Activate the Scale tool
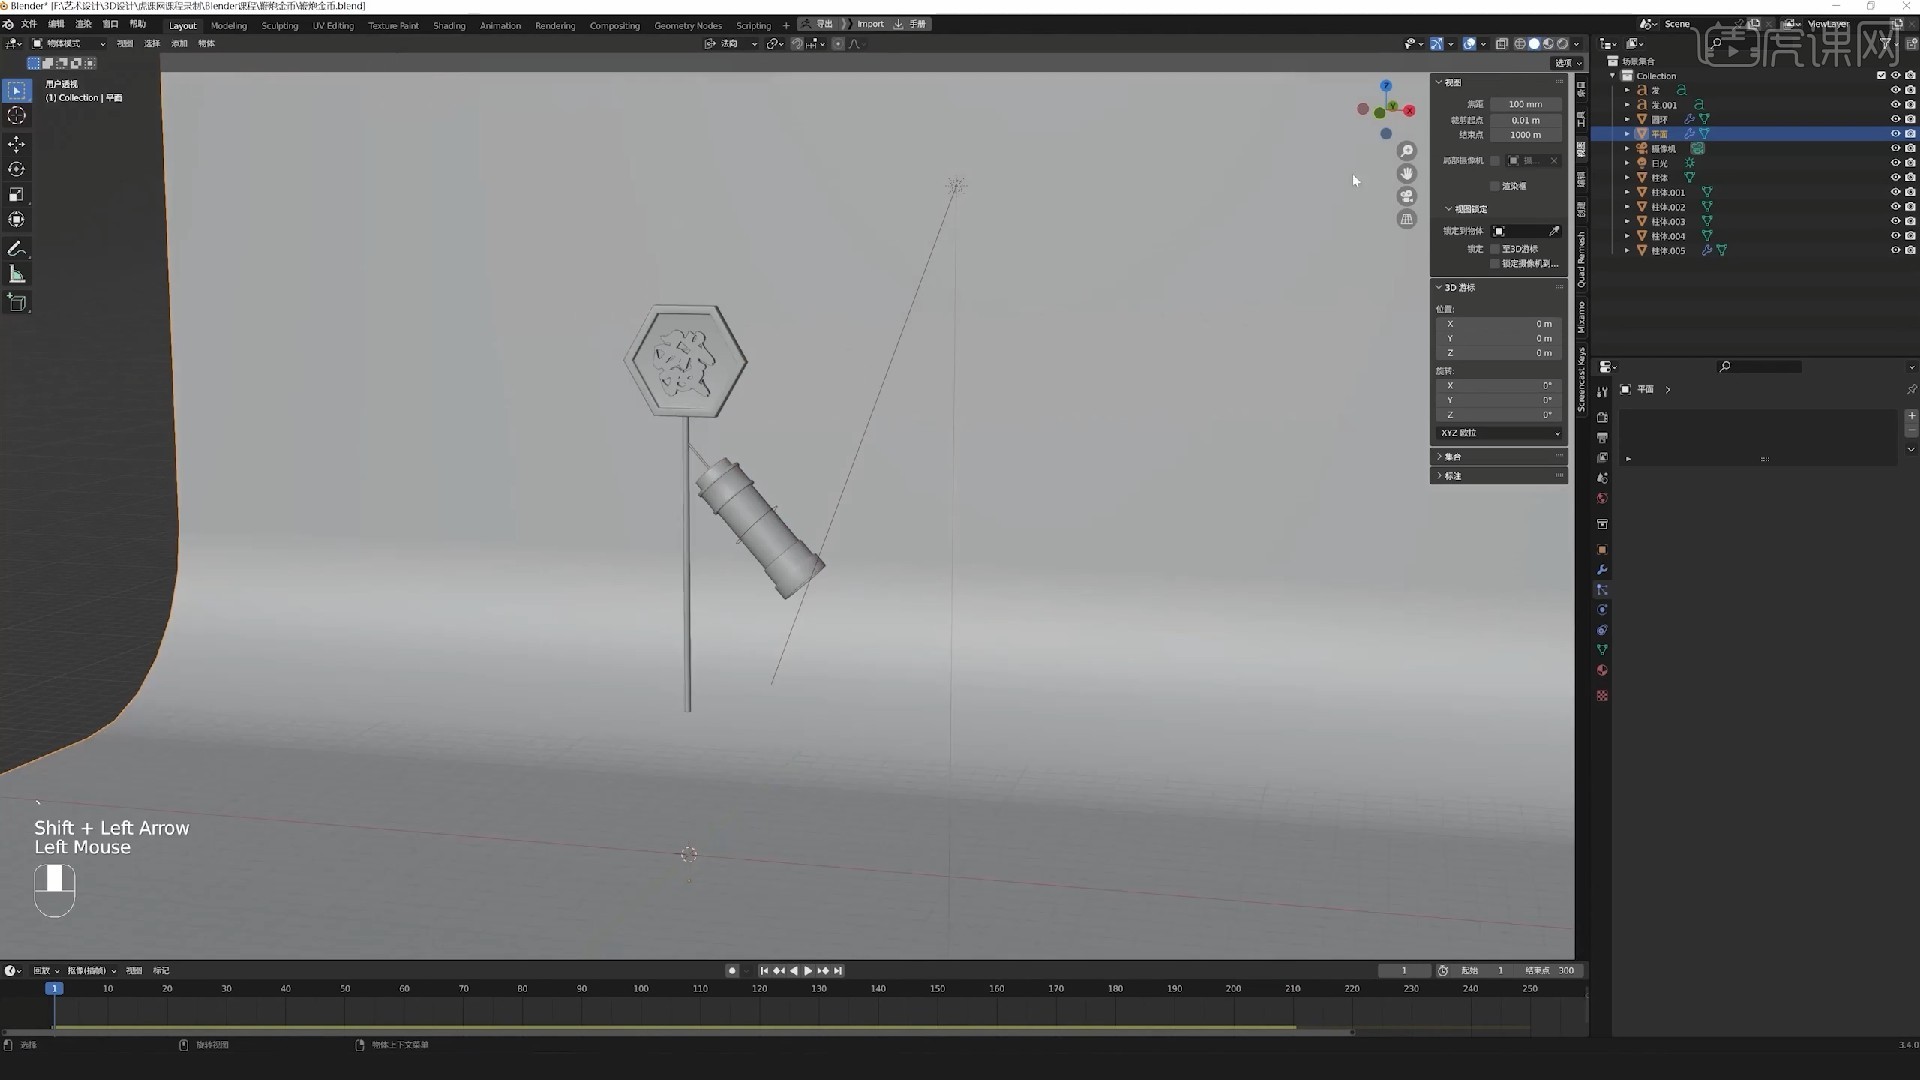The width and height of the screenshot is (1920, 1080). click(x=16, y=194)
